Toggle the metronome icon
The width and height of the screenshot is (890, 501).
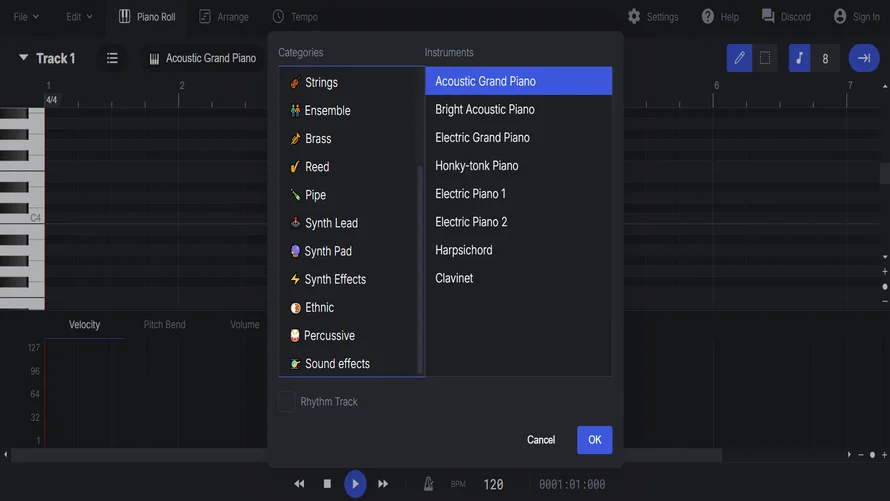(429, 484)
